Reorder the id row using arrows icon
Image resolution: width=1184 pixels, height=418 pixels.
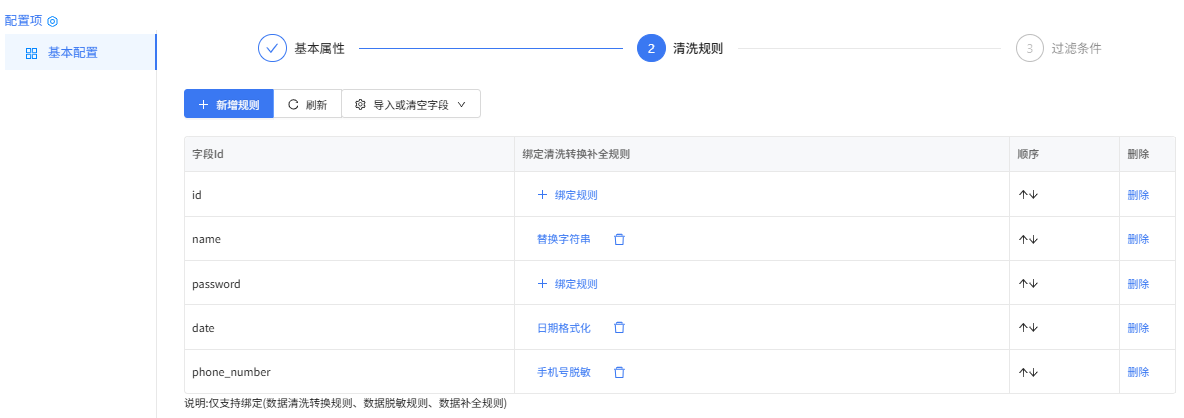1028,195
